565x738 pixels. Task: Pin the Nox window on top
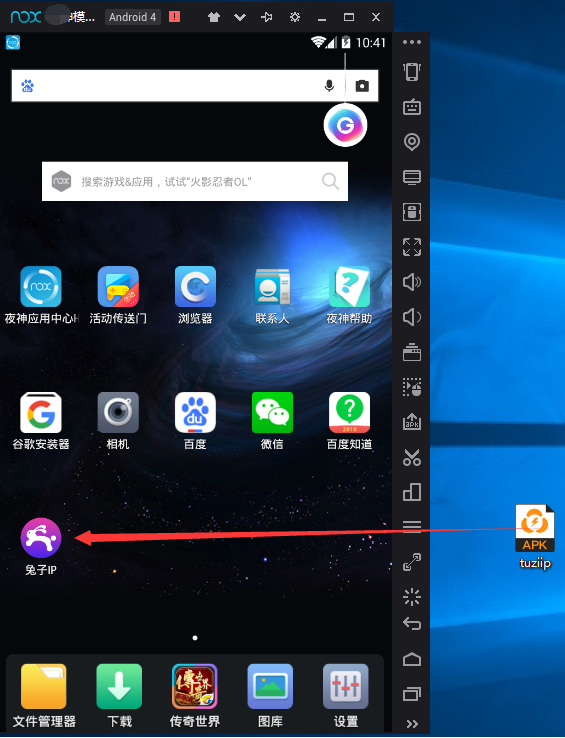pos(266,17)
